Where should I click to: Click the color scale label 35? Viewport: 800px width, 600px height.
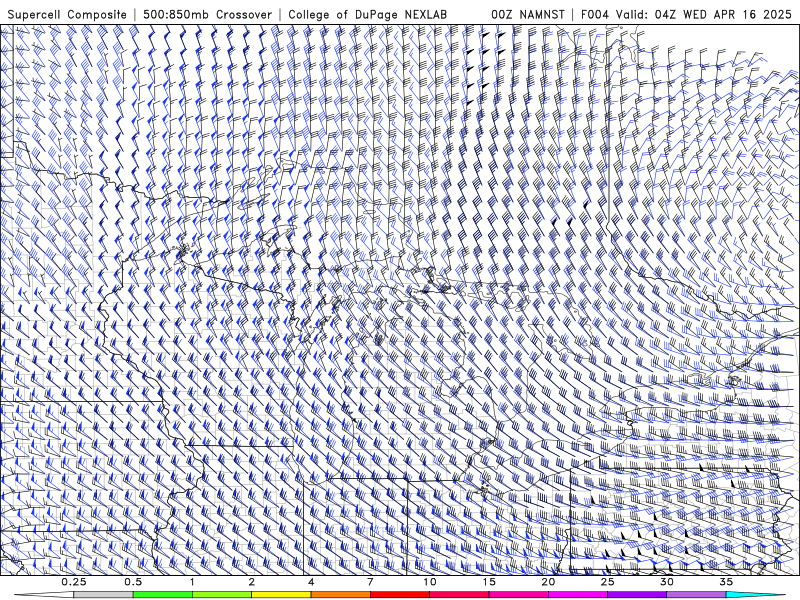tap(726, 582)
